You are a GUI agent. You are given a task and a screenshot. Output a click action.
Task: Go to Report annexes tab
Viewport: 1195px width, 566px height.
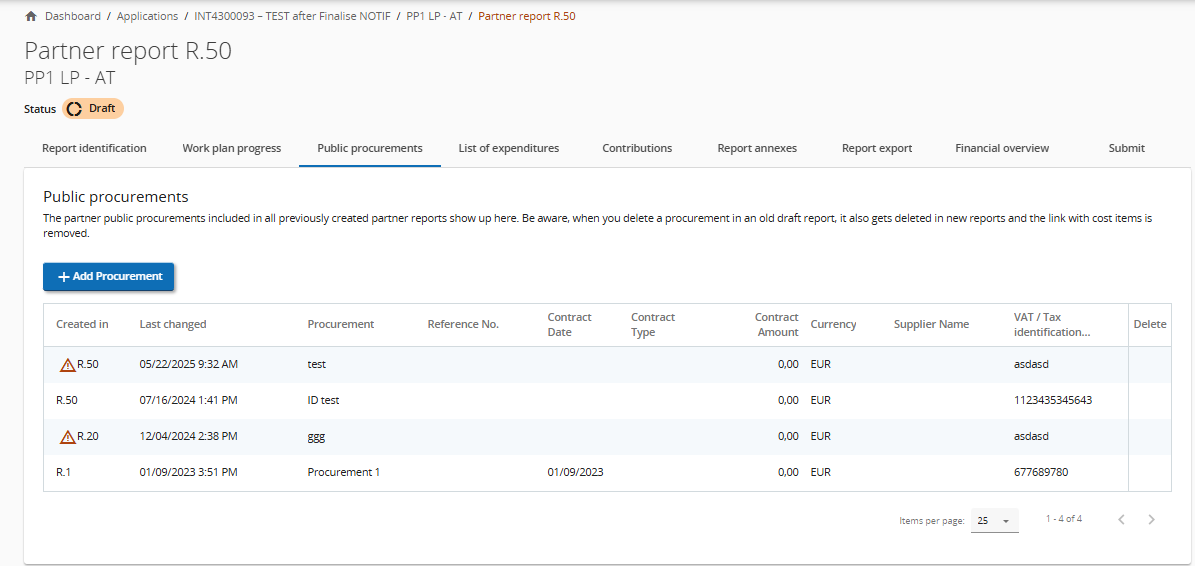point(757,148)
